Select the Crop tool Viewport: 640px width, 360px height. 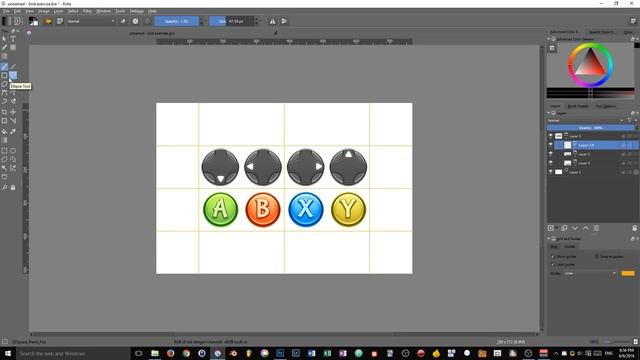4,112
